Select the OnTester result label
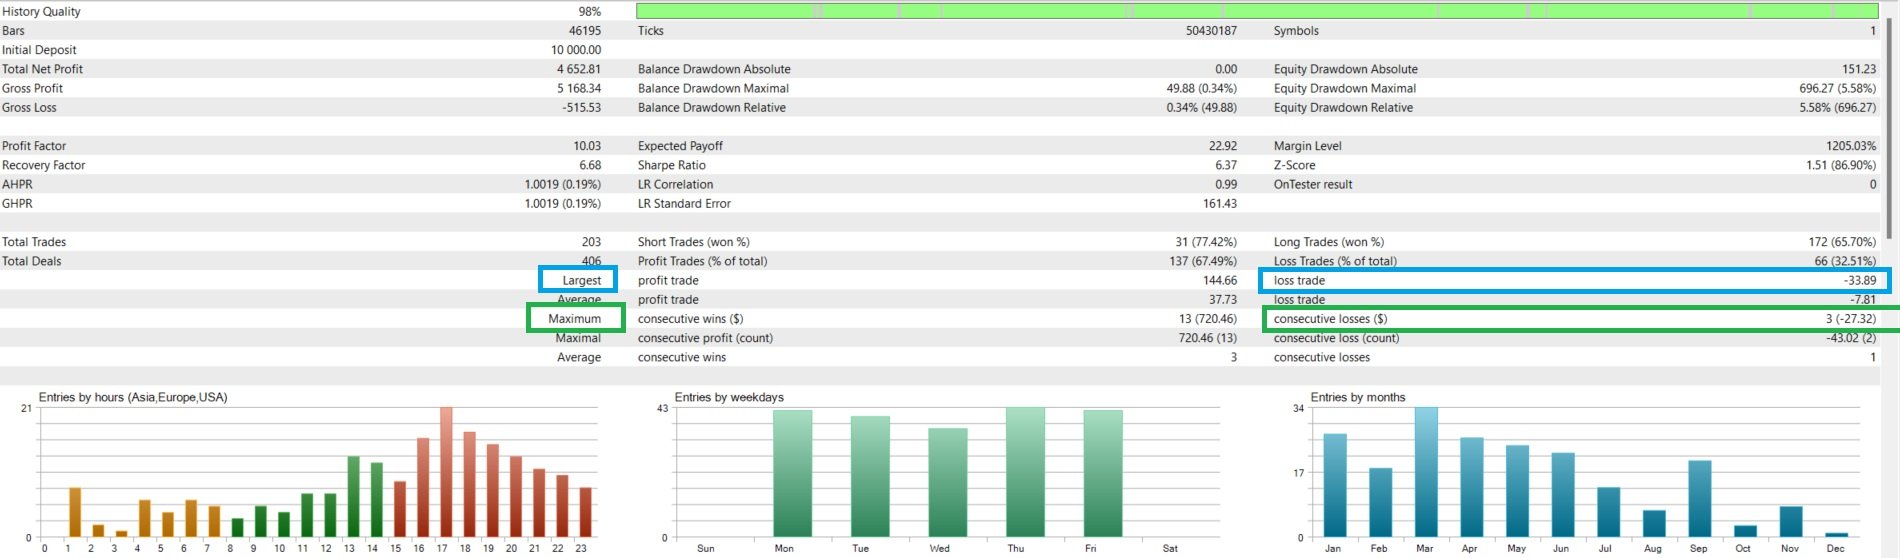Viewport: 1900px width, 558px height. coord(1313,185)
